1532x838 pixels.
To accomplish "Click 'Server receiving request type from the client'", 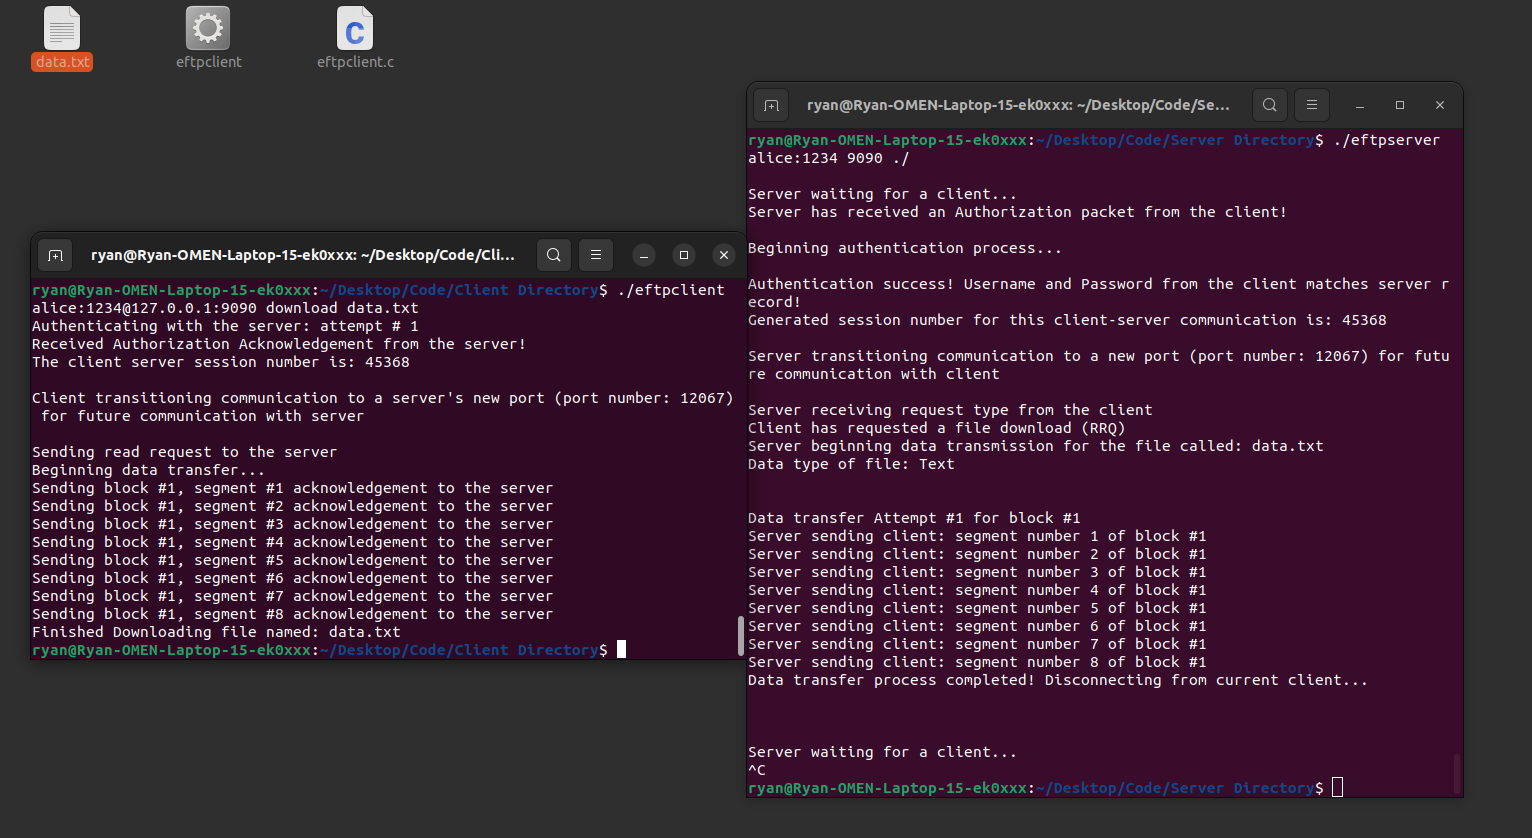I will [x=950, y=410].
